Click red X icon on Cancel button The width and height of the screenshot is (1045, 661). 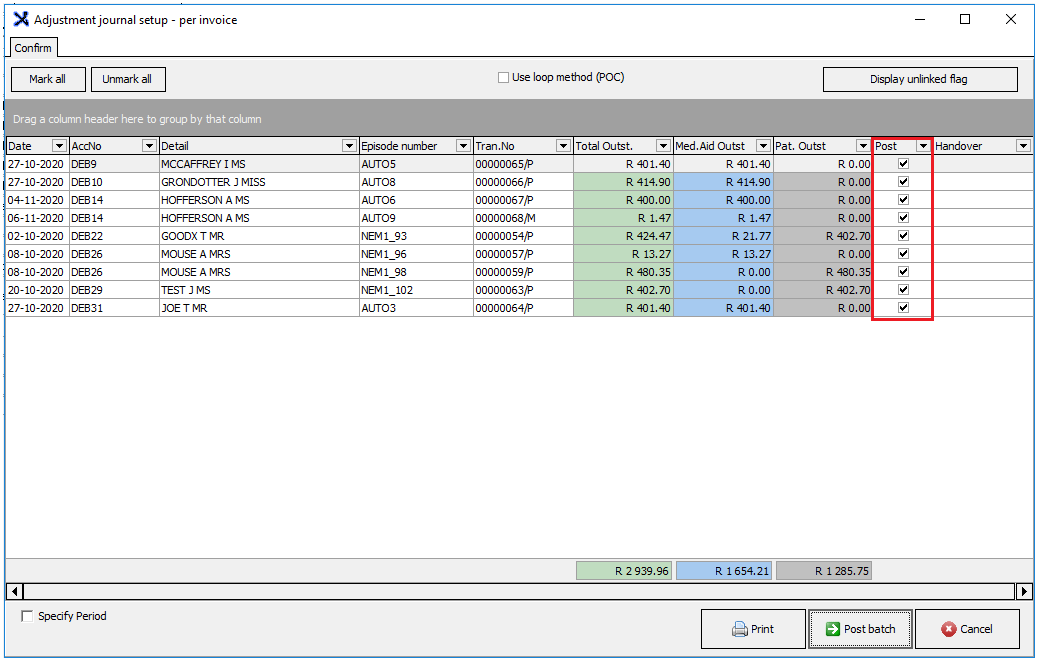pyautogui.click(x=949, y=630)
